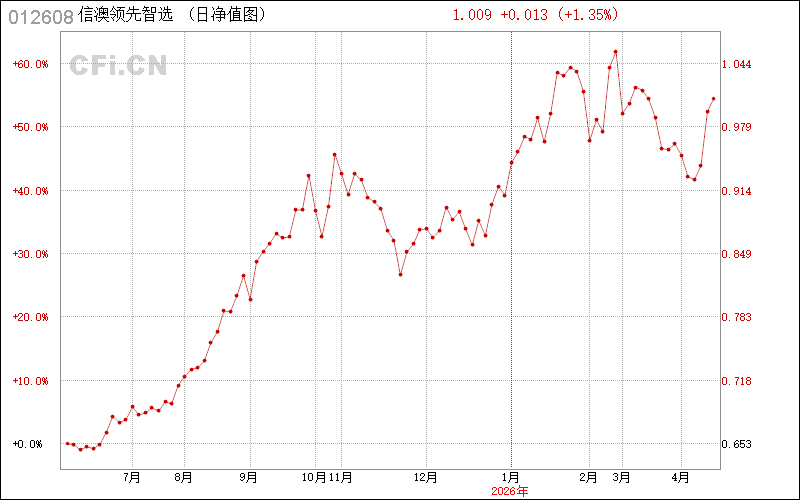Click the red 2026年 year label

coord(510,490)
